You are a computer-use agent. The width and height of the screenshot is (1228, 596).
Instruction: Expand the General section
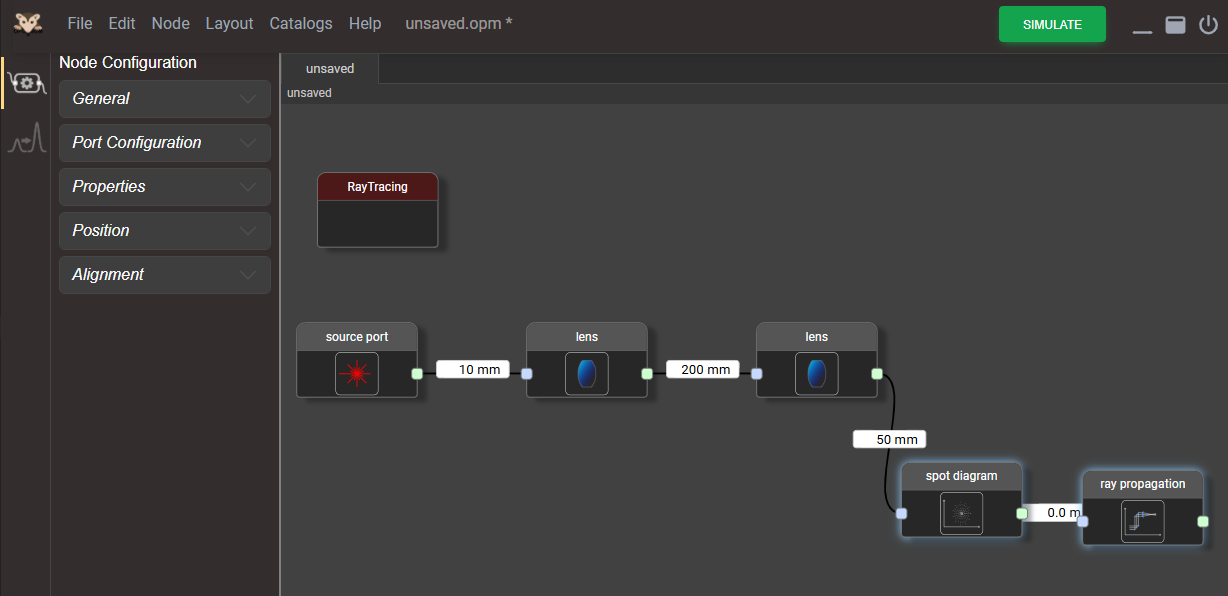click(x=165, y=99)
